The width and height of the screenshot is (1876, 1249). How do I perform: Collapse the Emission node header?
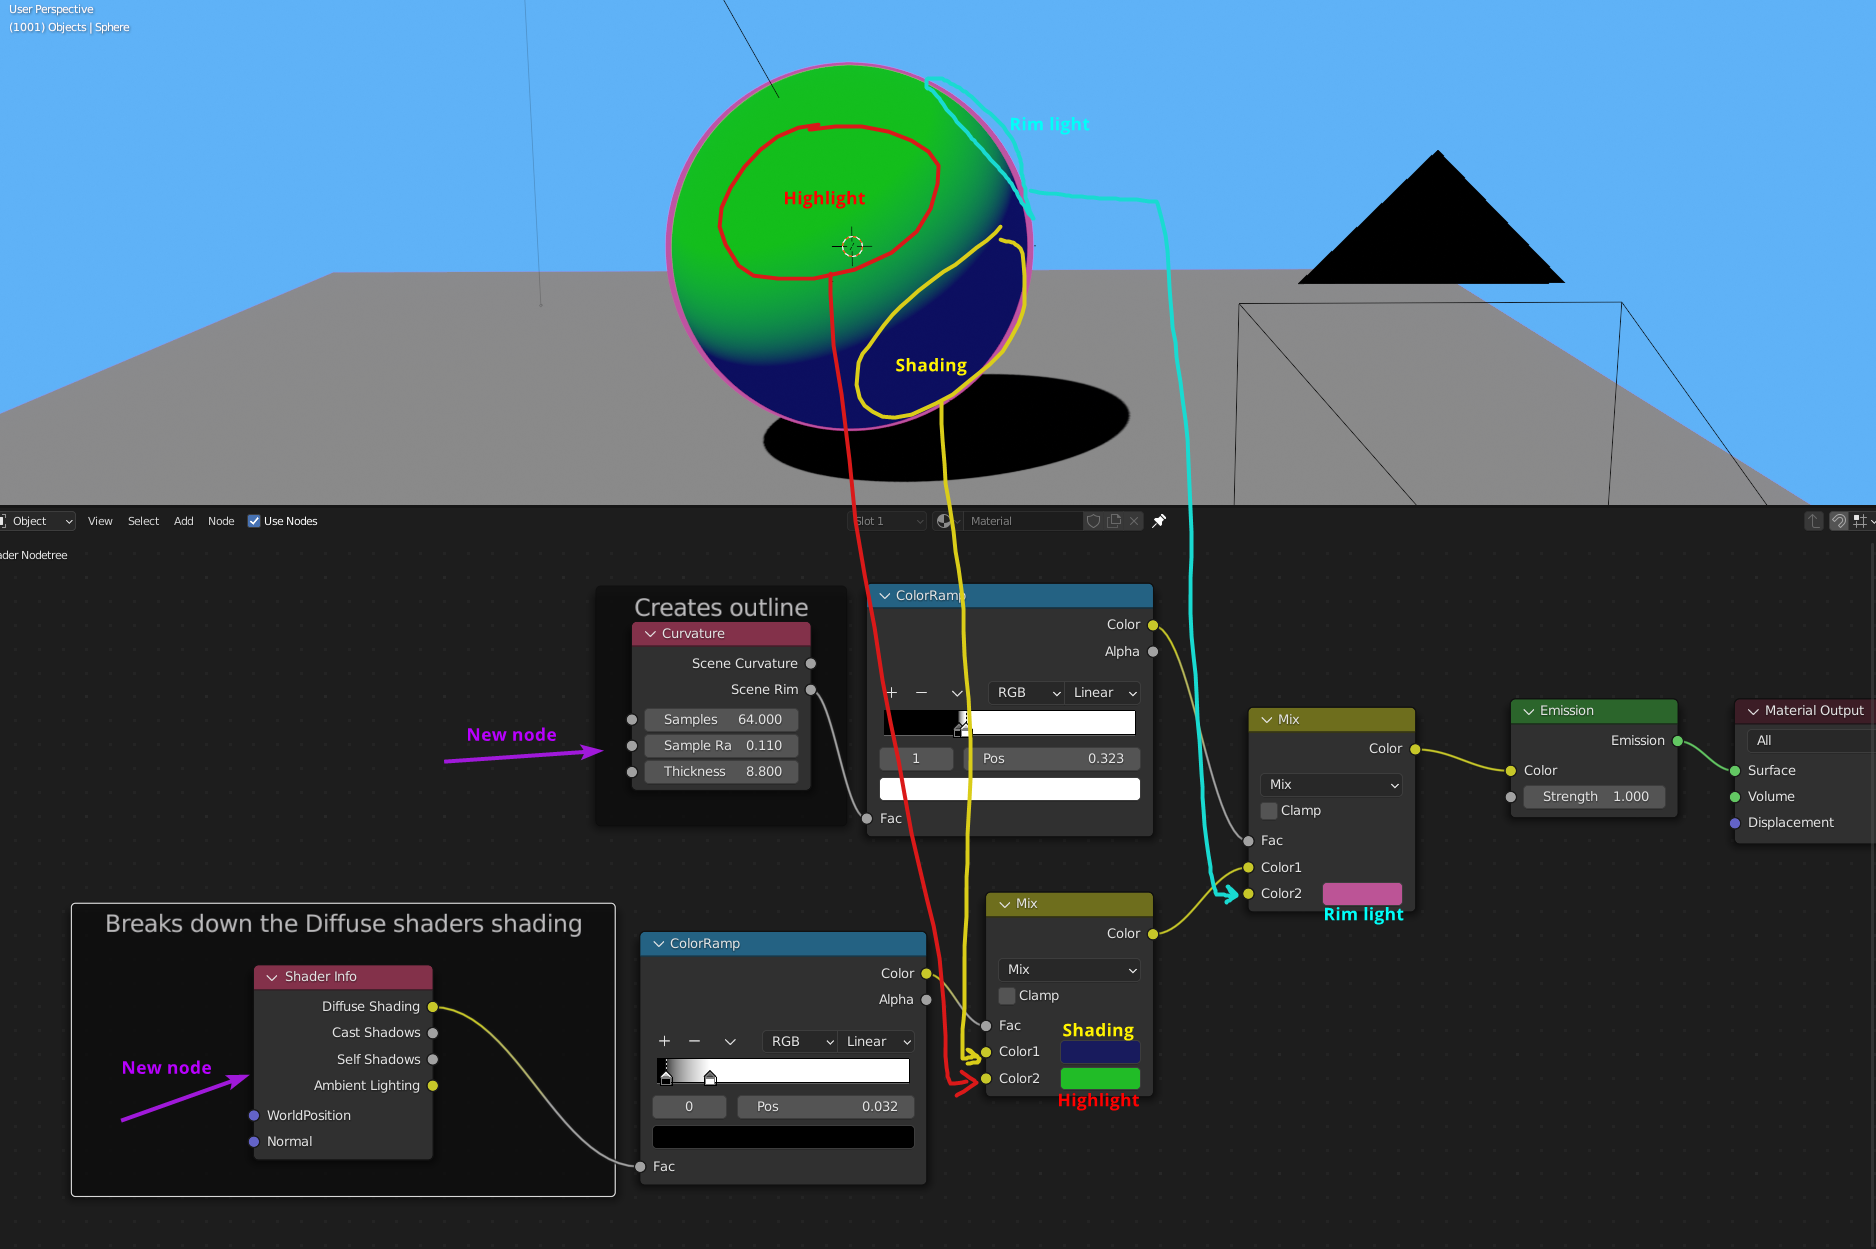(1528, 711)
